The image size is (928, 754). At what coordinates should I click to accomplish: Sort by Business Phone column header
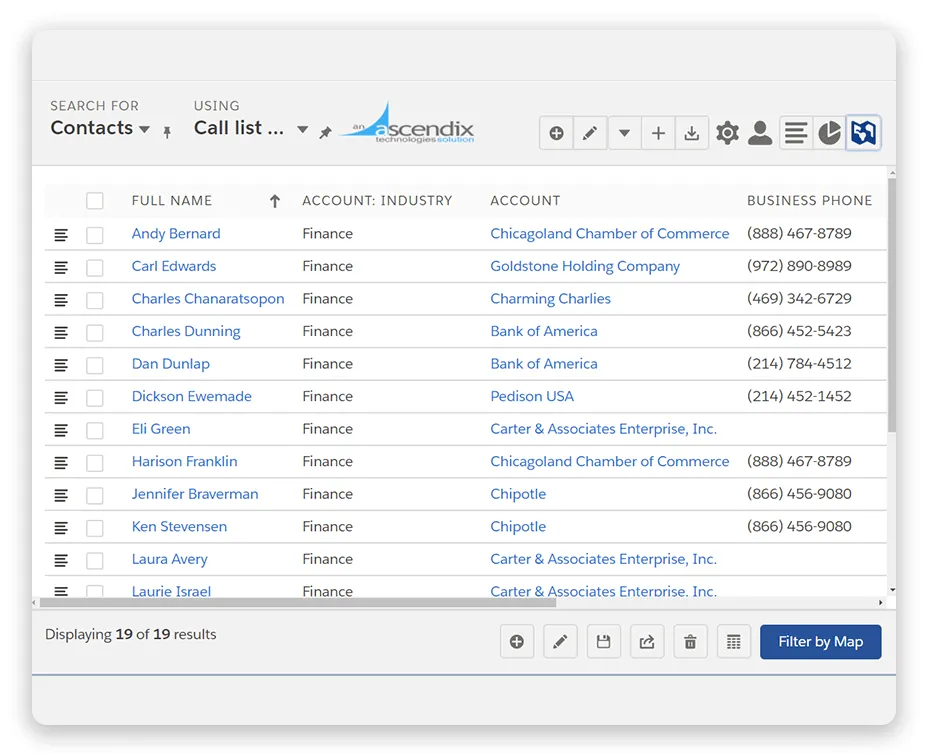point(809,201)
